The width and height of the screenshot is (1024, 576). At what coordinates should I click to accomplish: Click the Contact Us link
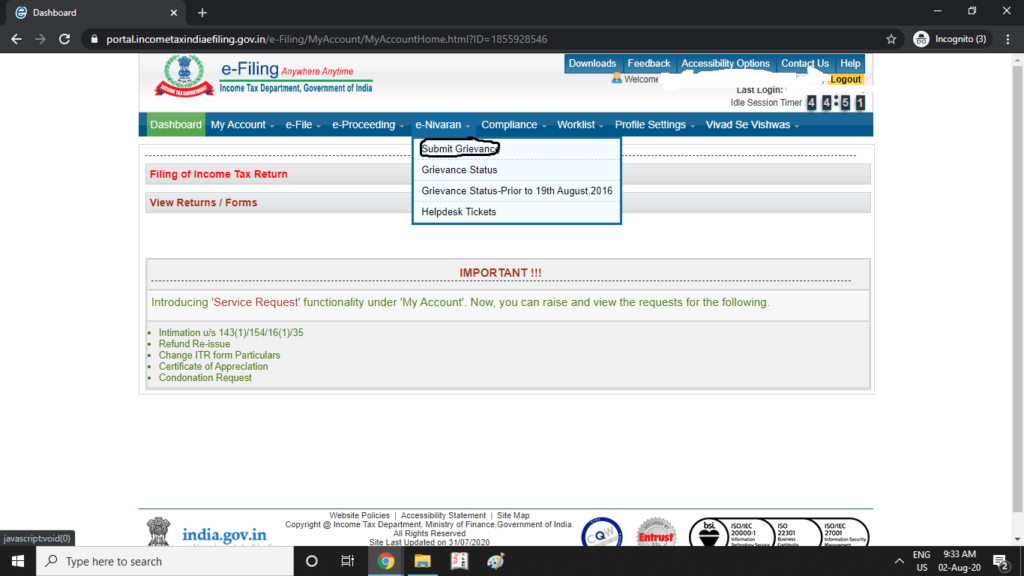pyautogui.click(x=805, y=63)
